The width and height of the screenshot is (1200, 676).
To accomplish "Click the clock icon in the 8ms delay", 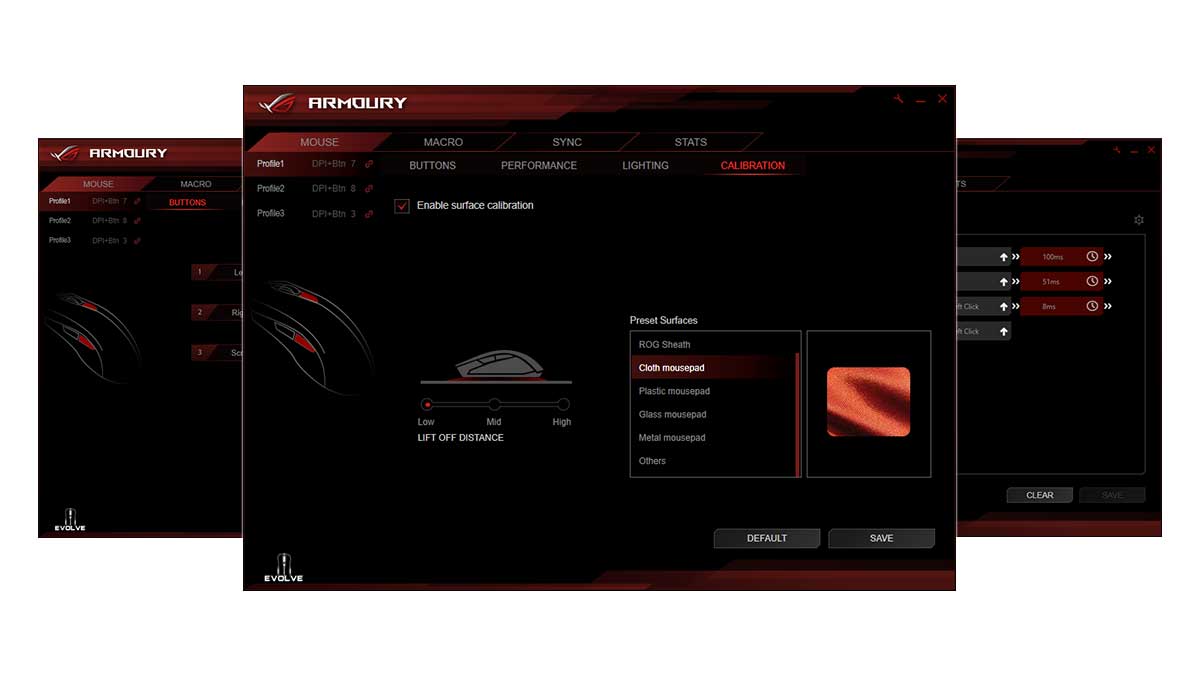I will click(x=1092, y=306).
